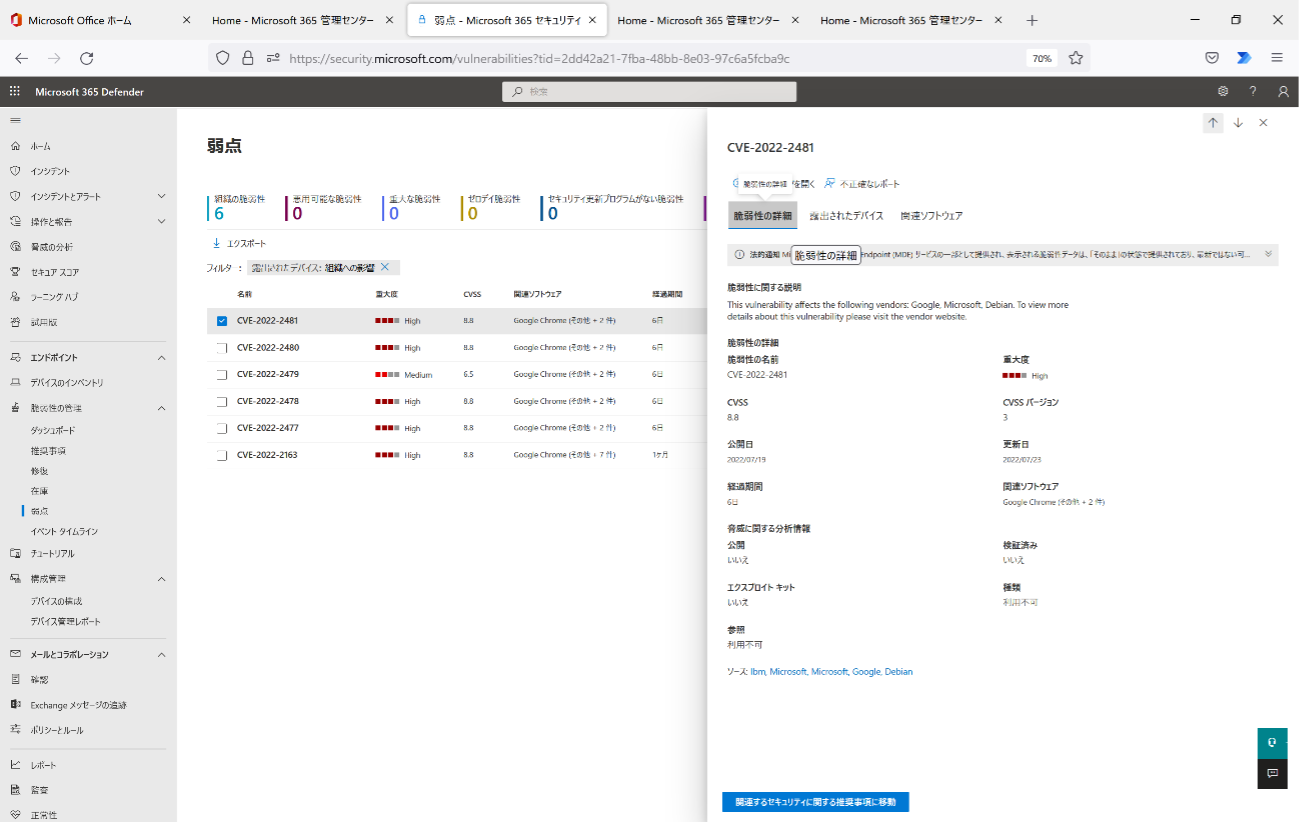The width and height of the screenshot is (1301, 825).
Task: Check the CVE-2022-2478 row checkbox
Action: click(222, 401)
